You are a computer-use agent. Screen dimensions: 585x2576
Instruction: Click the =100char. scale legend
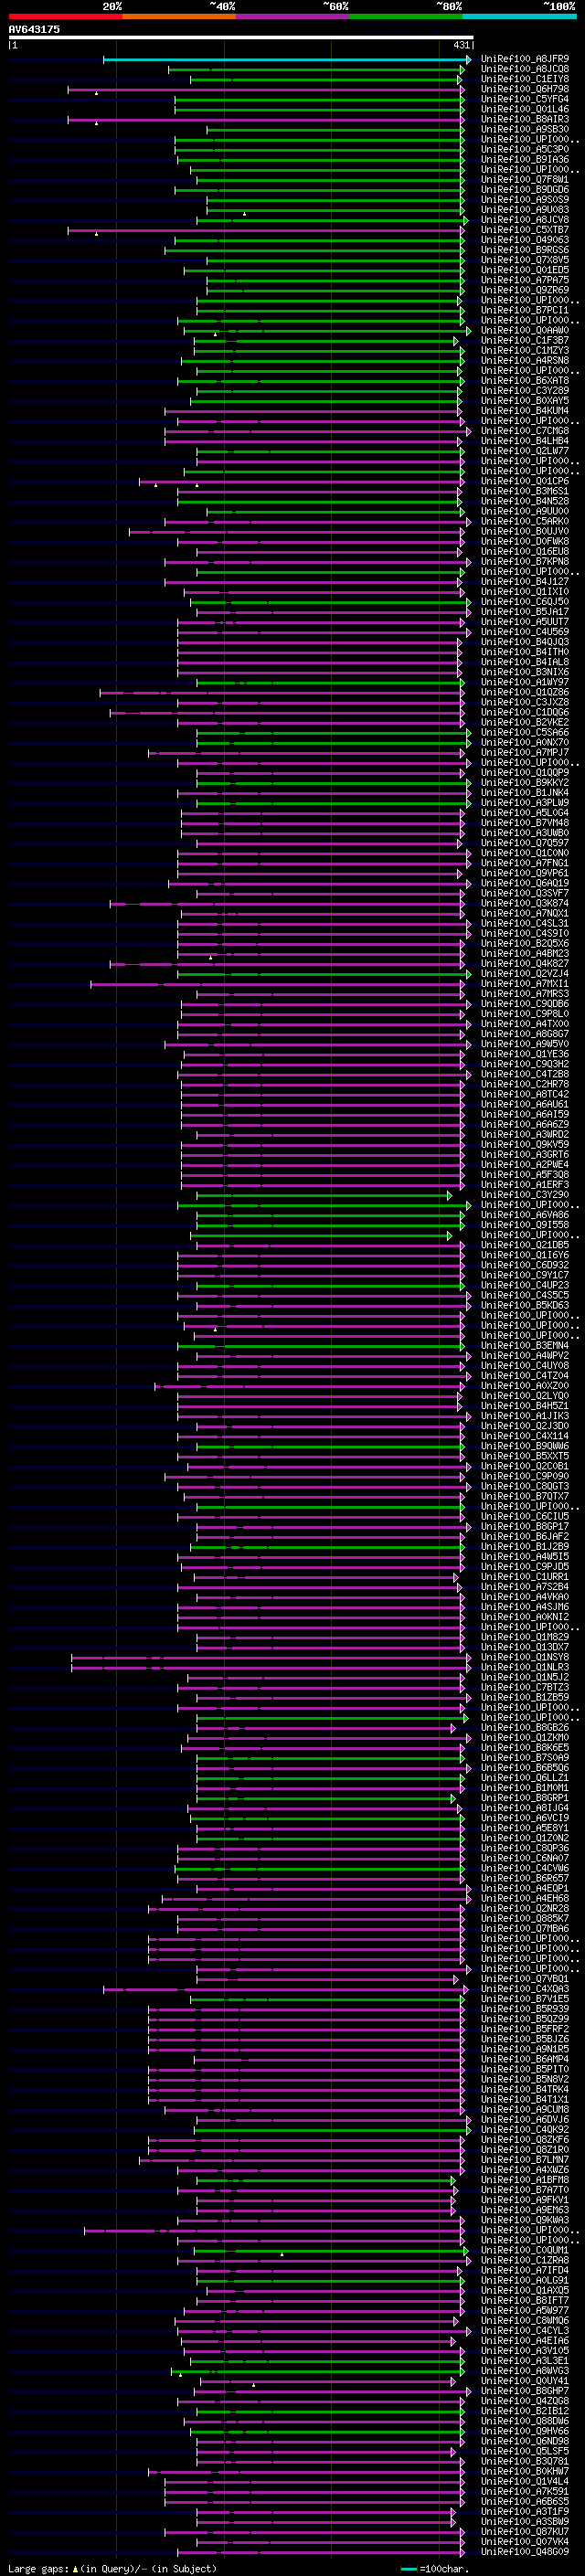pos(435,2569)
